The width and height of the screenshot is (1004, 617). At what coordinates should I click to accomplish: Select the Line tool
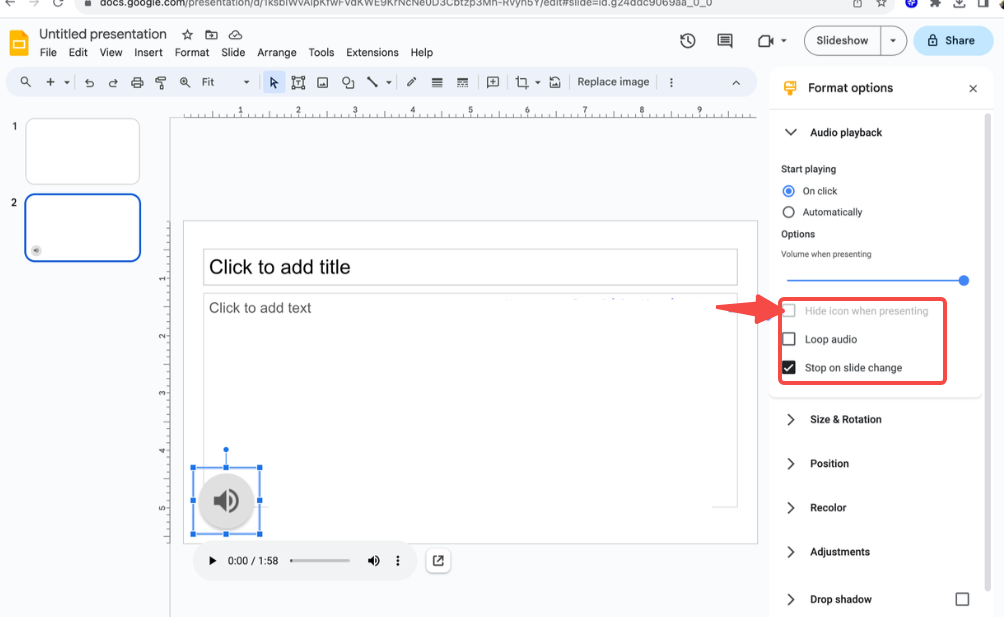[x=373, y=82]
